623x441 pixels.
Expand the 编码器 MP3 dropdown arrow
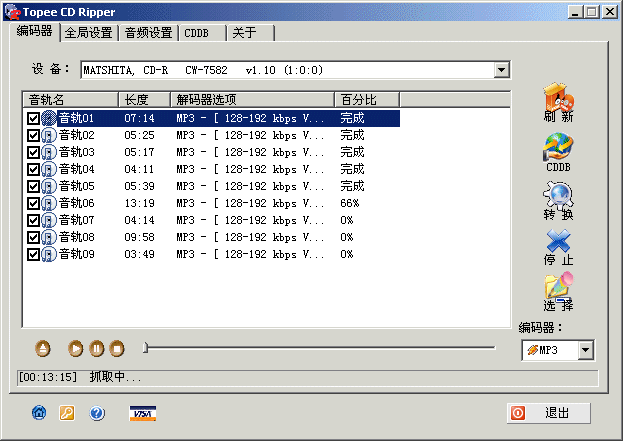pyautogui.click(x=585, y=350)
